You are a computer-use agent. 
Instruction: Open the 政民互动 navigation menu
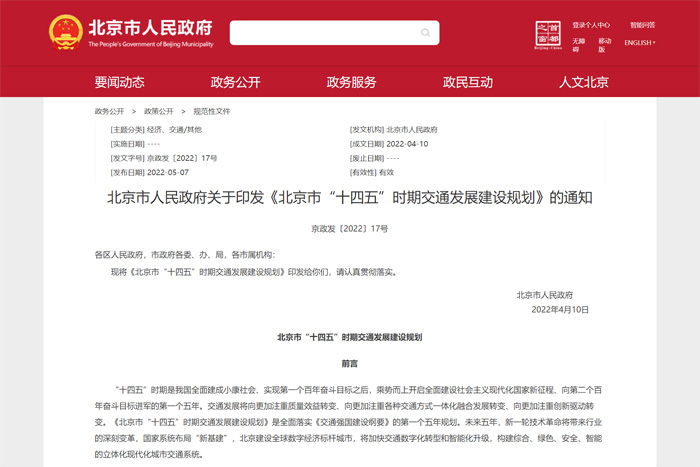pyautogui.click(x=467, y=82)
